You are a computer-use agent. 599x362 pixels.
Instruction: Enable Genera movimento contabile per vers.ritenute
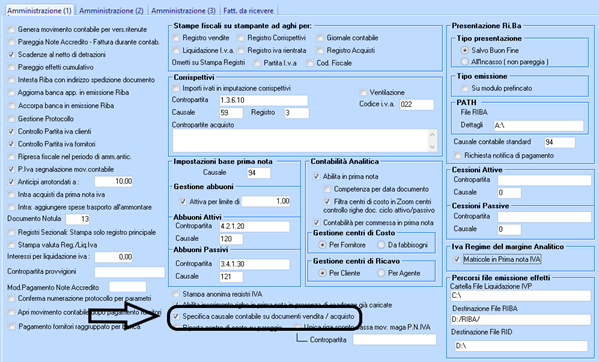(11, 29)
